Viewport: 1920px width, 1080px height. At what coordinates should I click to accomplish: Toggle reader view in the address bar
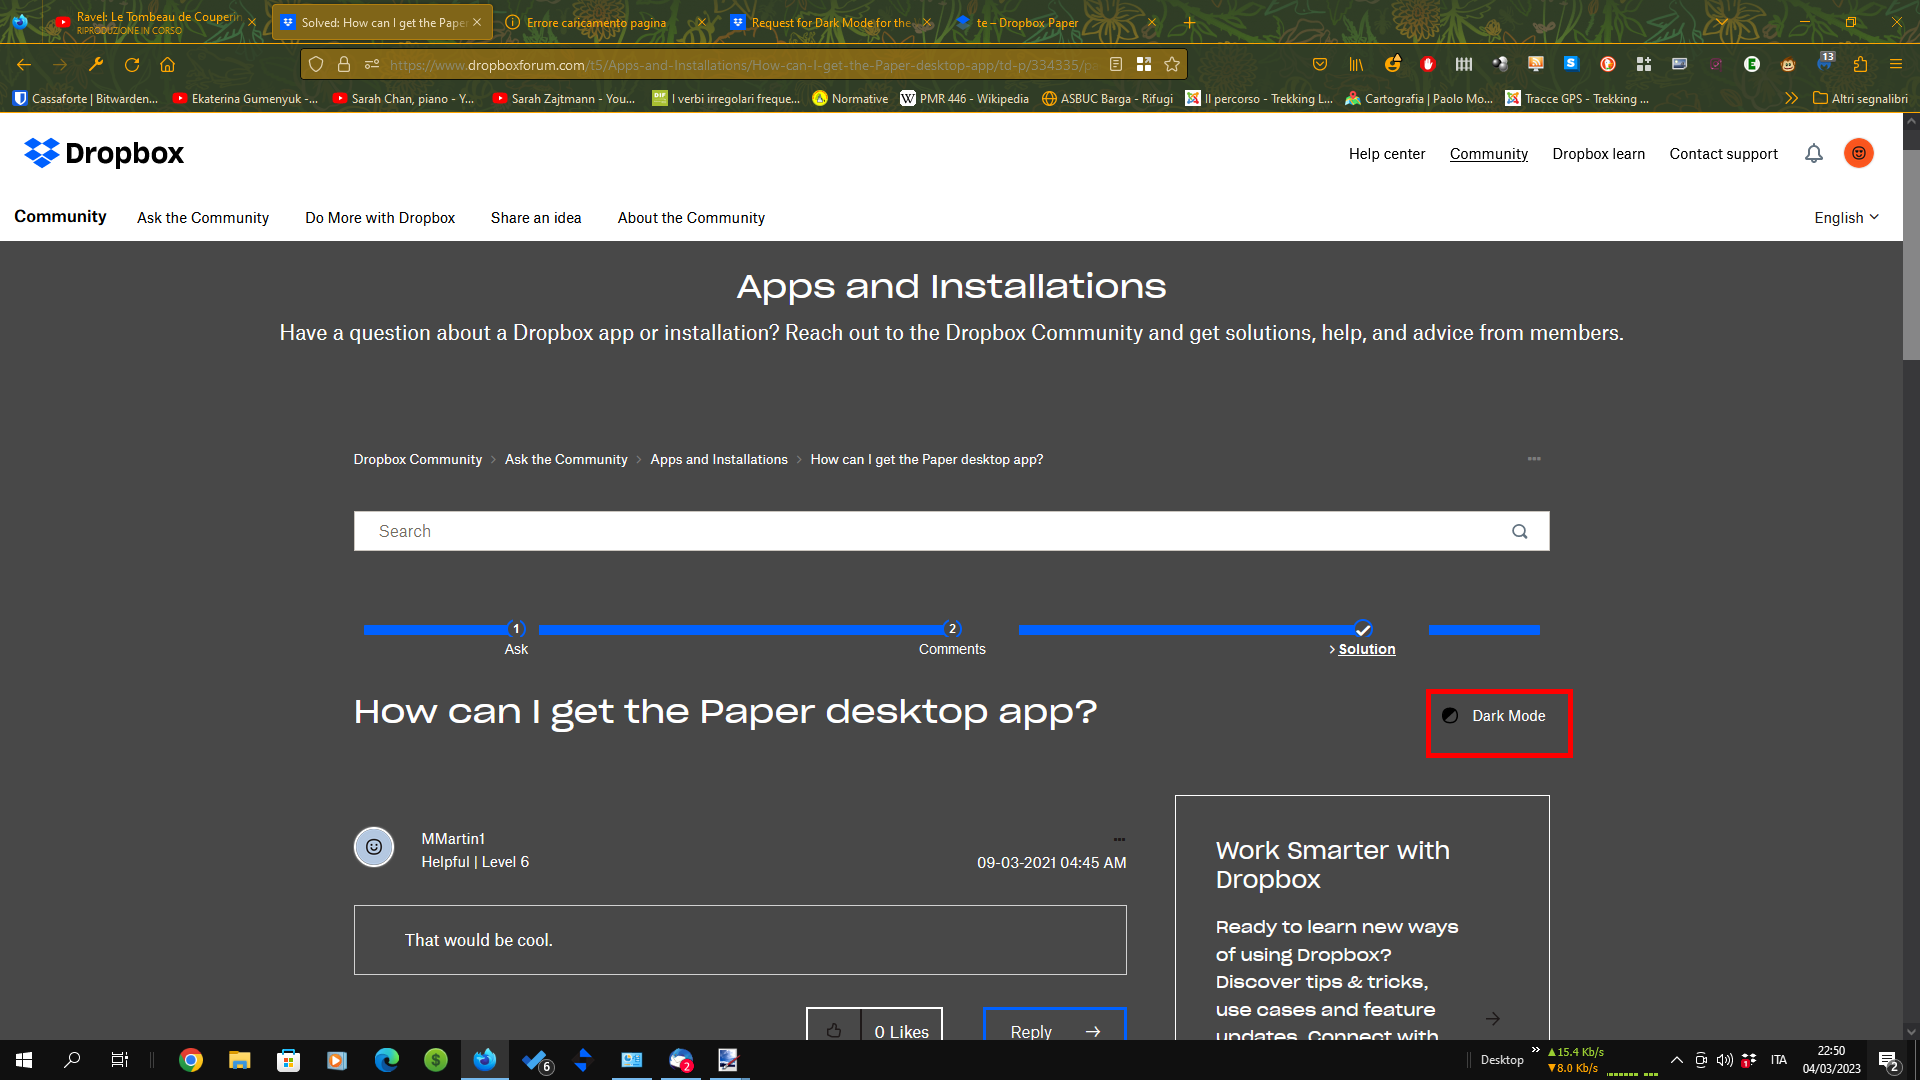[x=1116, y=65]
